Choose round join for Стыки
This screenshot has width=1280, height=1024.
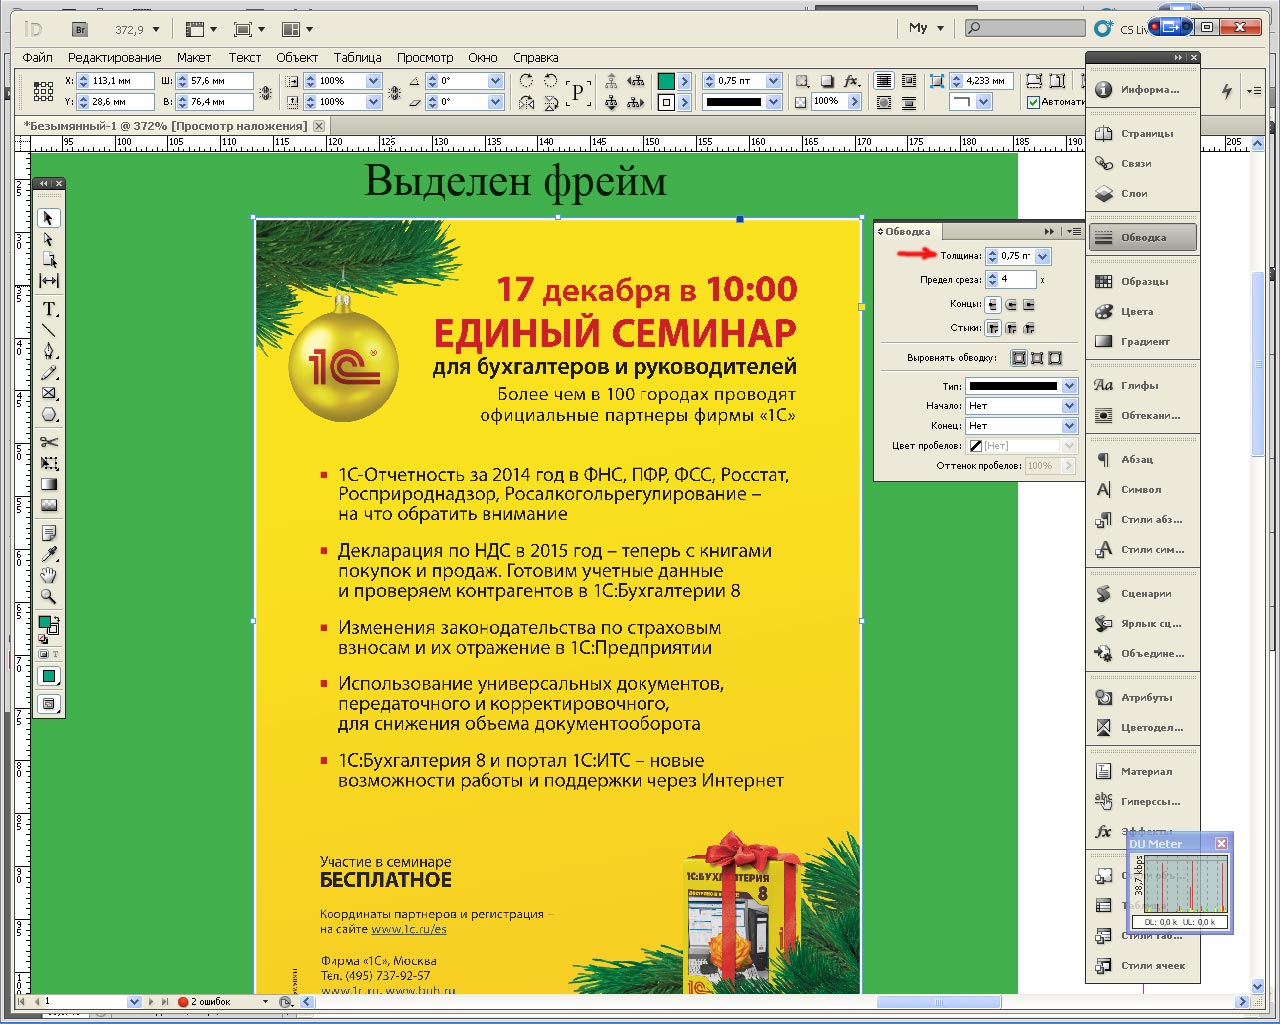(1011, 328)
